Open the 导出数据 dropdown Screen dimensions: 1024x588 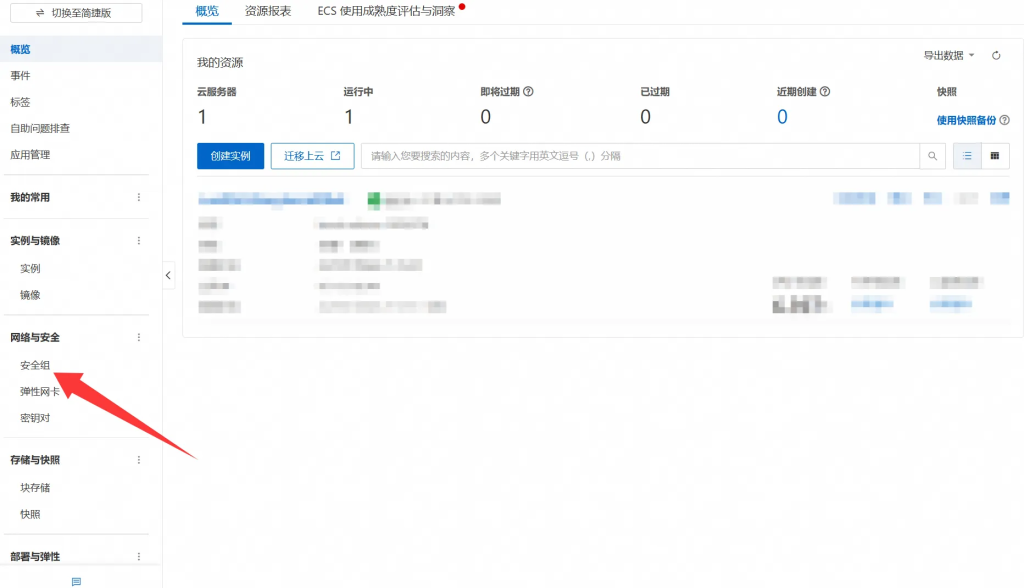coord(948,56)
